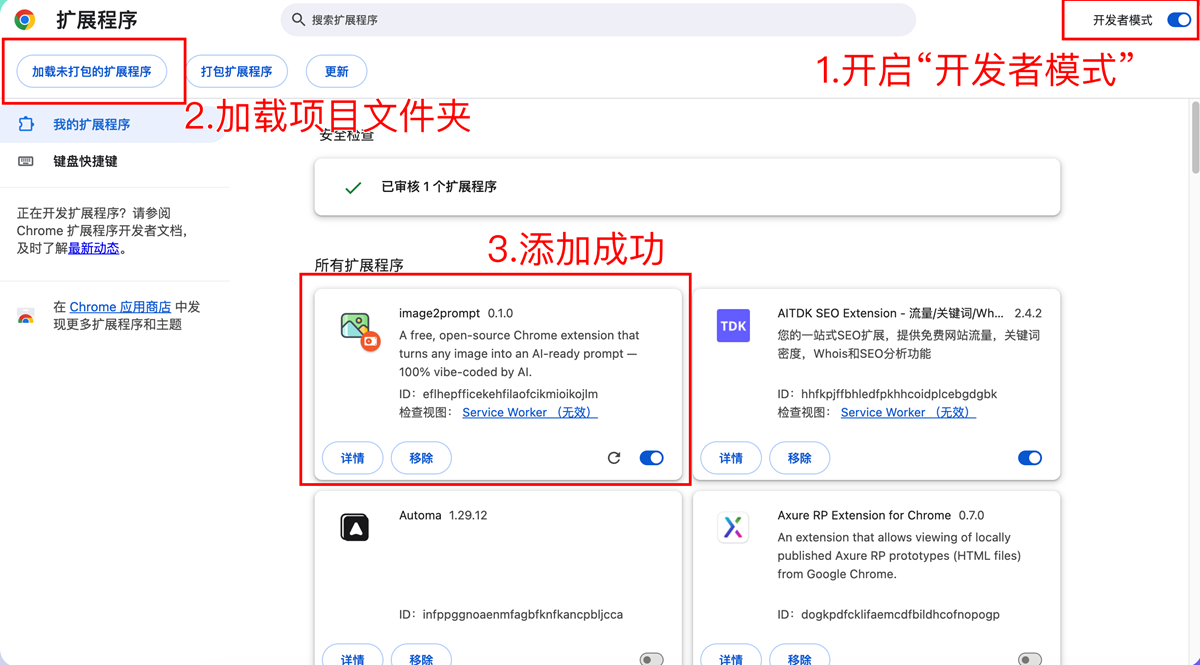The height and width of the screenshot is (665, 1200).
Task: Click the search magnifier icon
Action: point(298,19)
